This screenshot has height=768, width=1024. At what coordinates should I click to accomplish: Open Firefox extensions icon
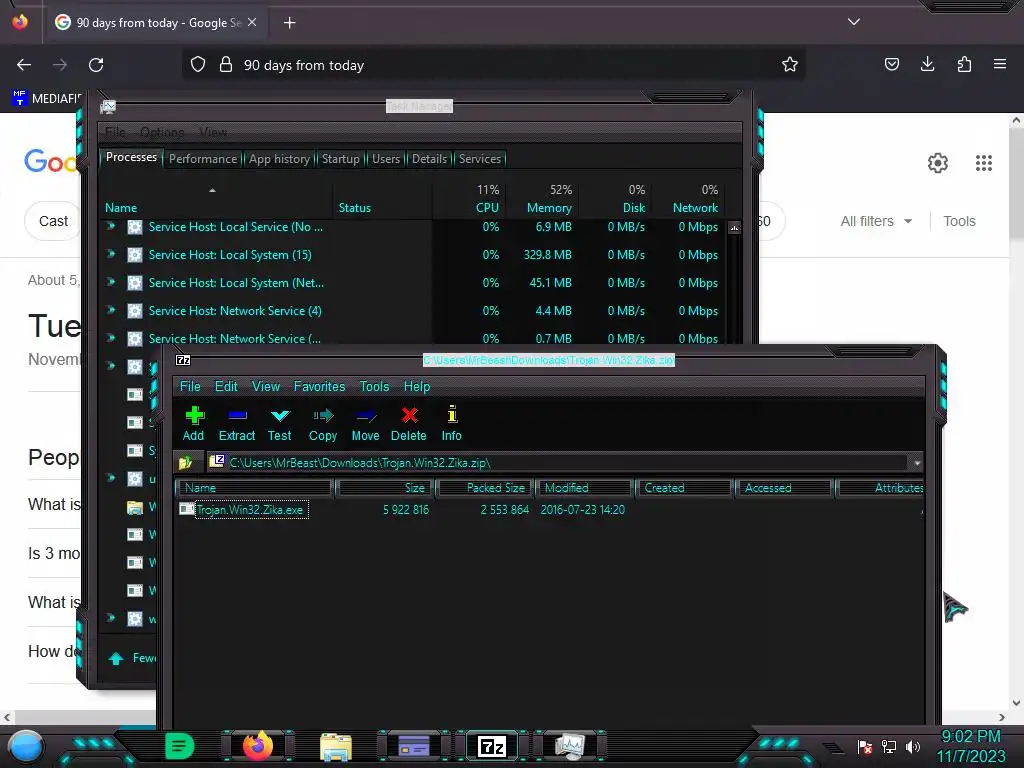[964, 64]
